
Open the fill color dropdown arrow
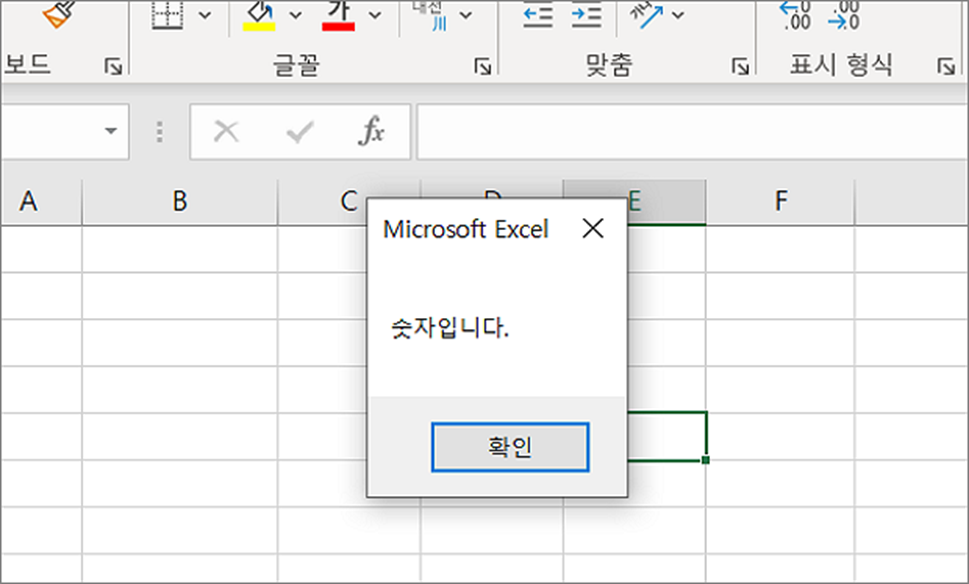point(295,15)
